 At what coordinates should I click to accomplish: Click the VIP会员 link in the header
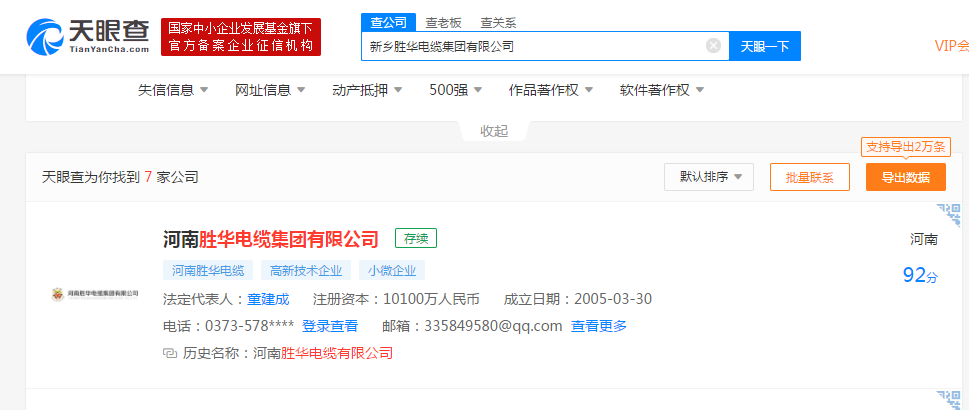pos(951,46)
